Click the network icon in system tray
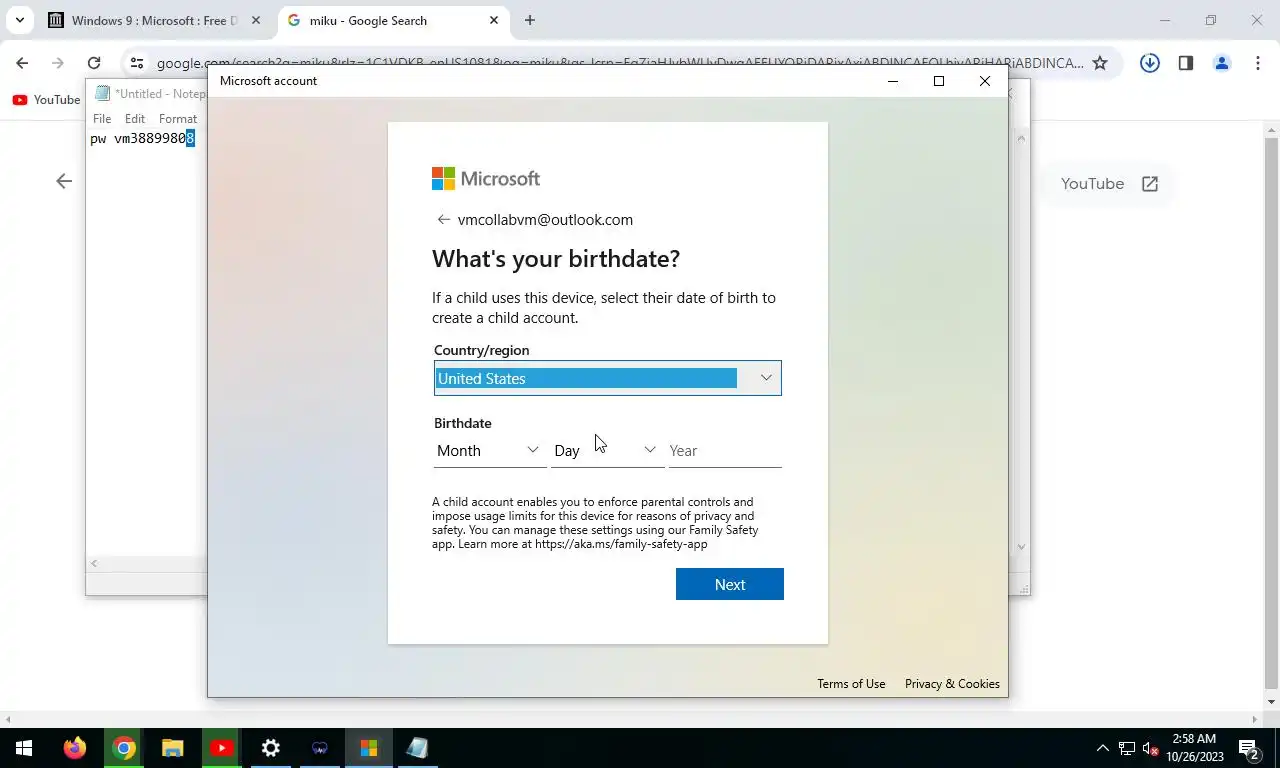 coord(1127,748)
